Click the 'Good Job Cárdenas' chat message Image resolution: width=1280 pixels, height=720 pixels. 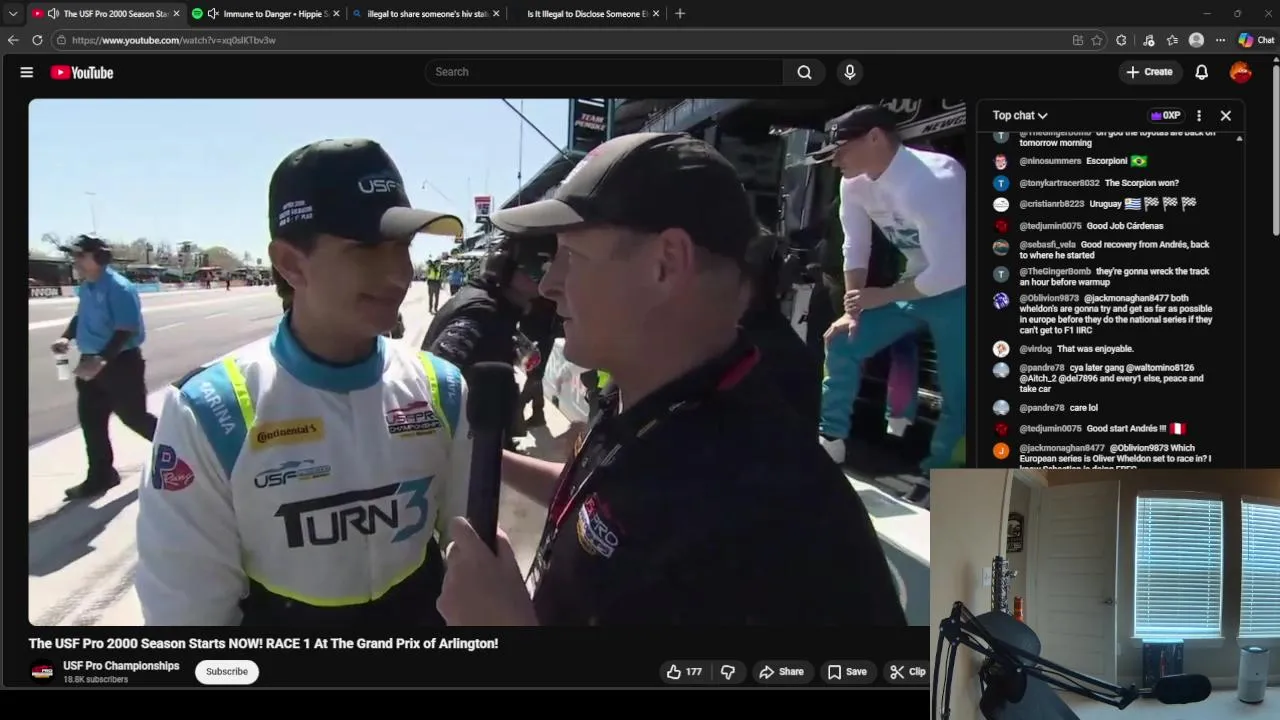coord(1125,226)
